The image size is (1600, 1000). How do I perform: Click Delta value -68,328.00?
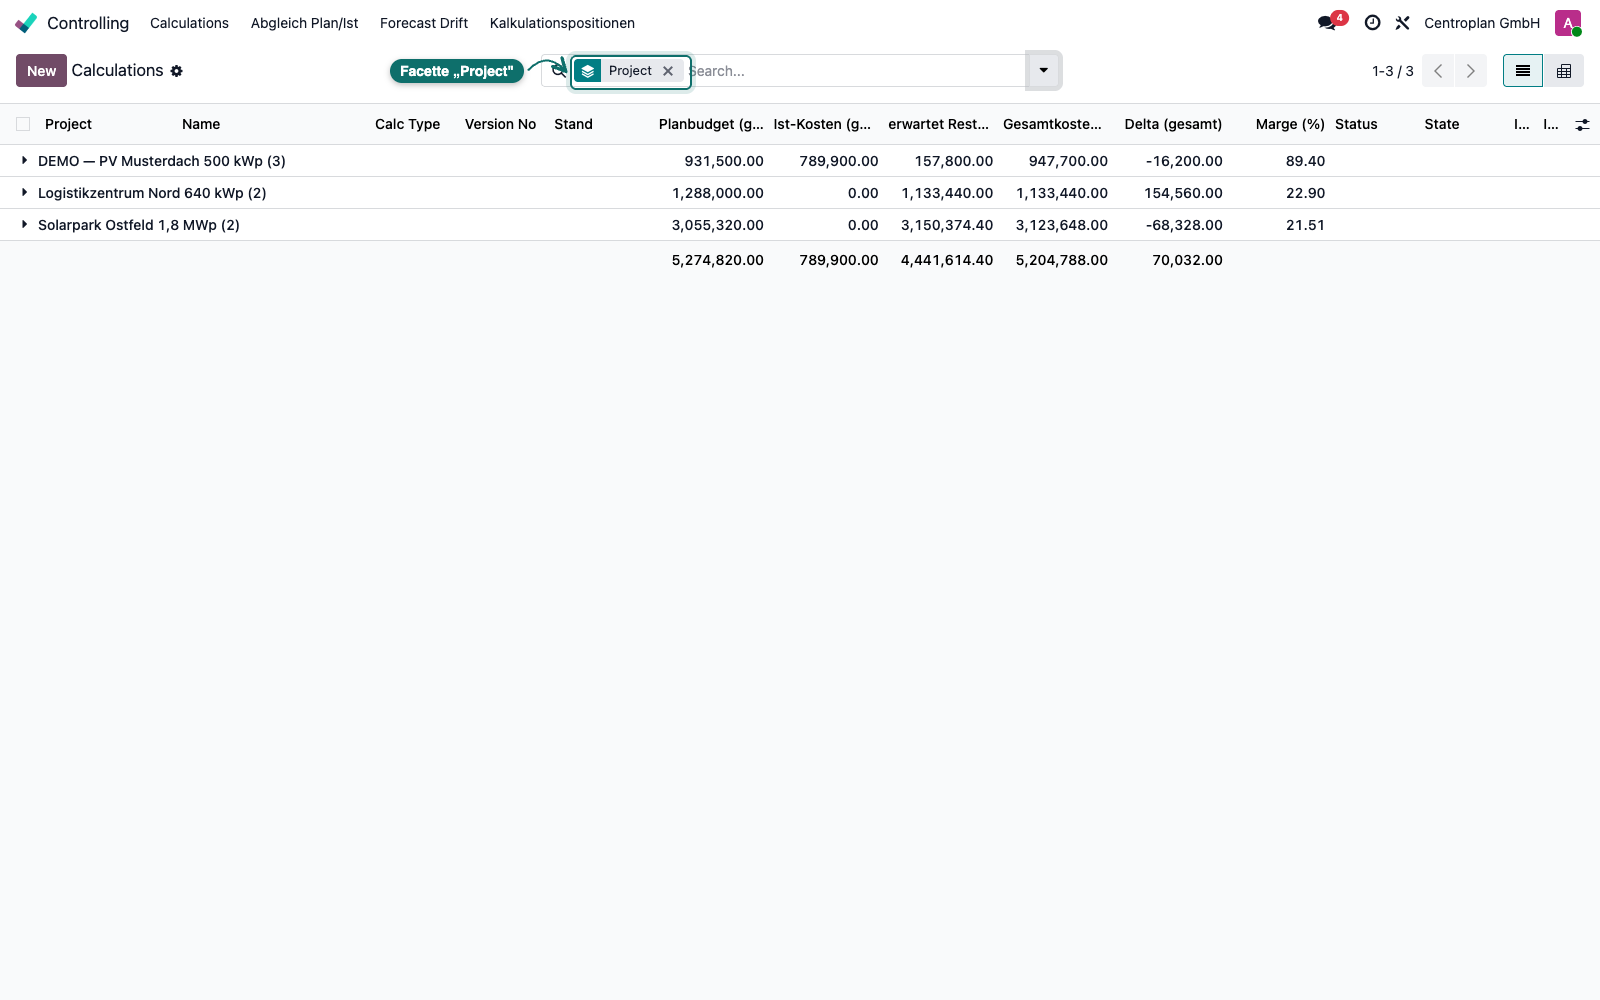click(x=1184, y=225)
